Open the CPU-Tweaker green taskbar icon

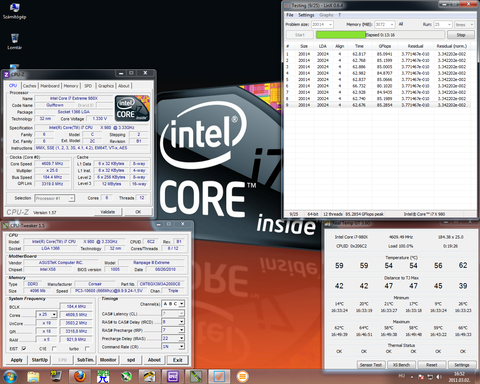[196, 377]
